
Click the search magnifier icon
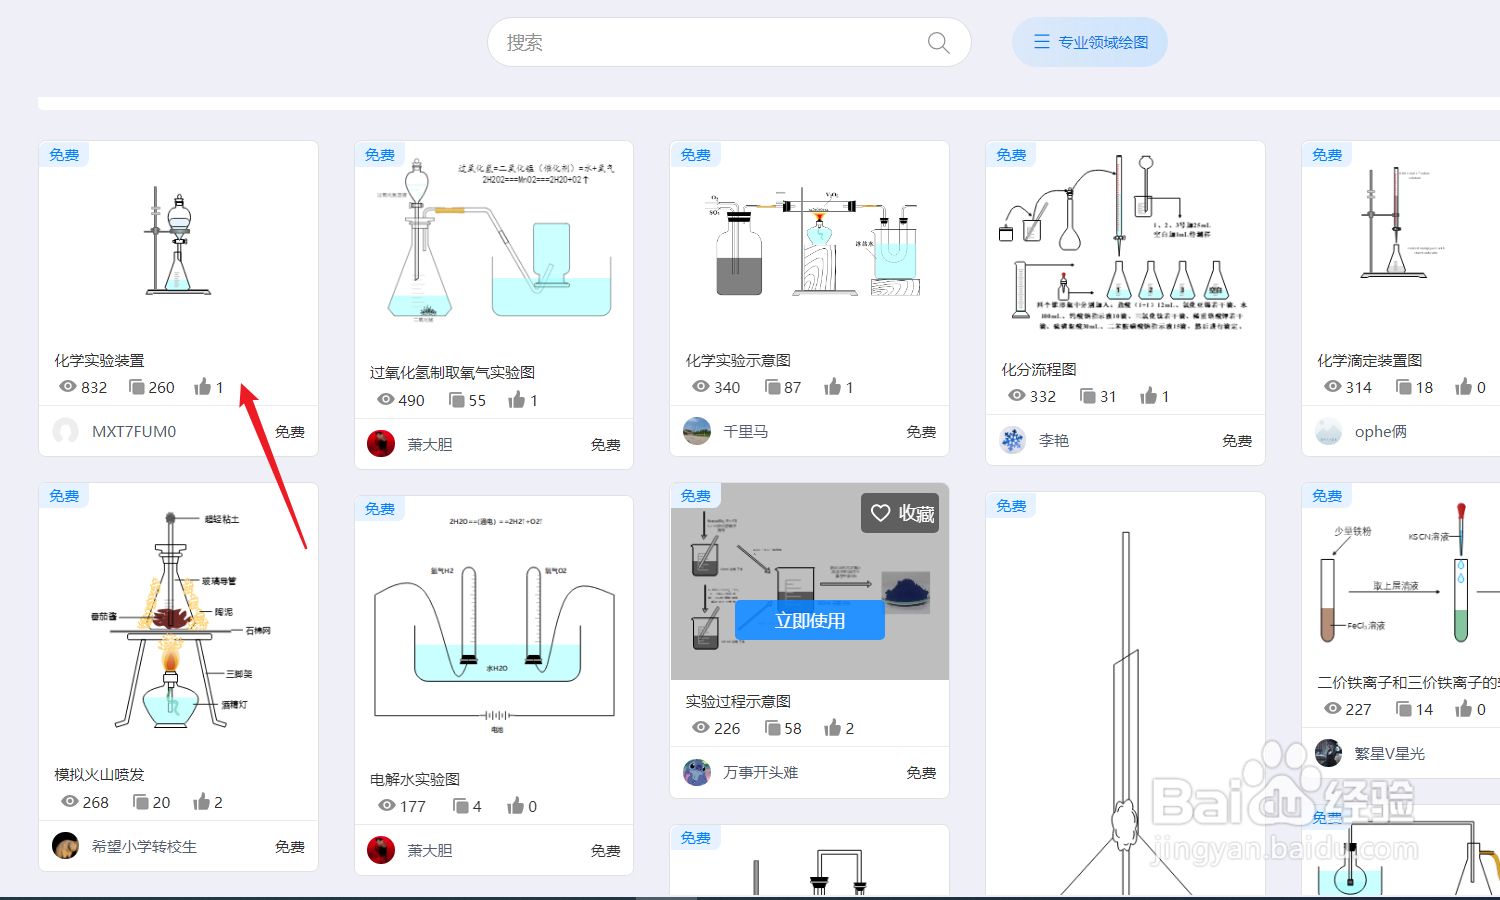[x=937, y=42]
